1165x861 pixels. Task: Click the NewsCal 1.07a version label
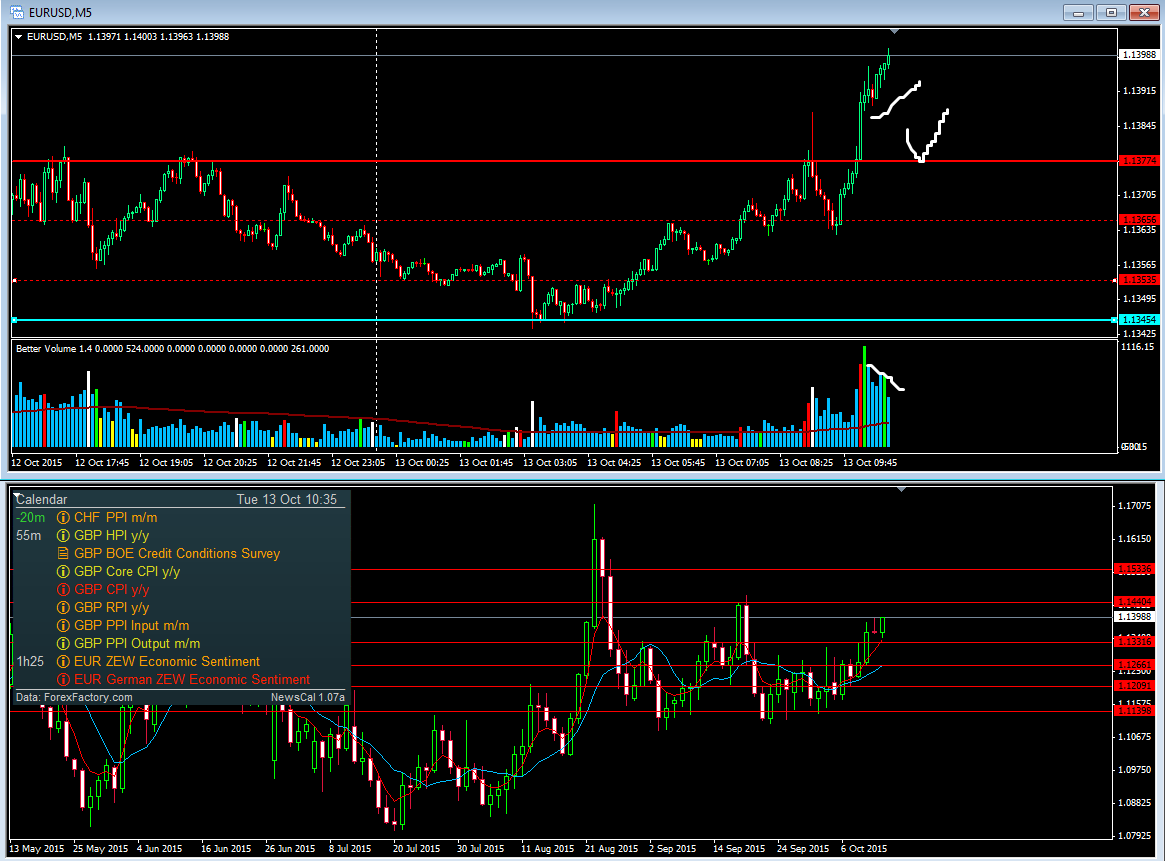tap(308, 698)
